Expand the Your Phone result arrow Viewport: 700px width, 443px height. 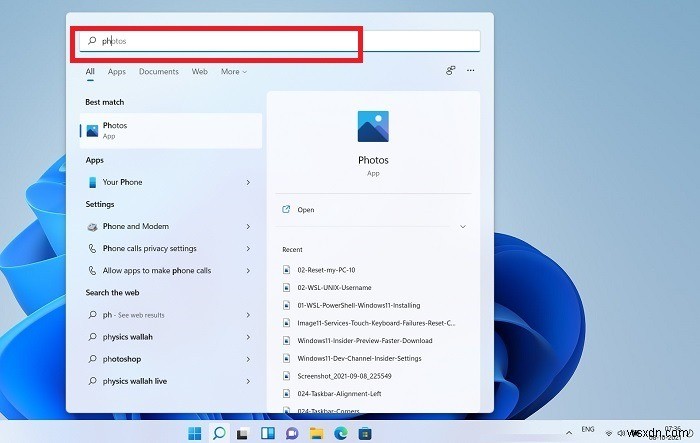click(x=248, y=182)
